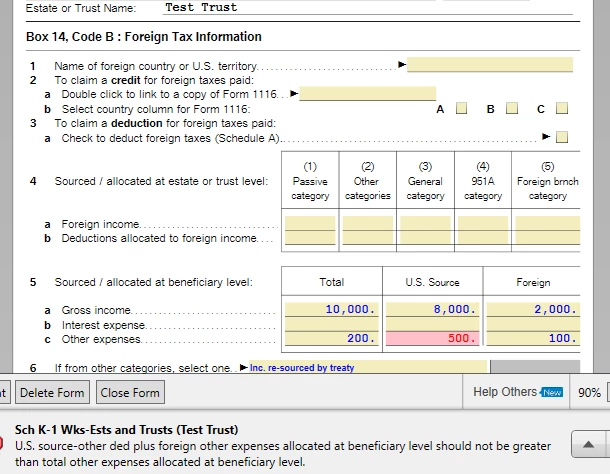Click the Delete Form button
This screenshot has height=474, width=610.
pos(53,392)
